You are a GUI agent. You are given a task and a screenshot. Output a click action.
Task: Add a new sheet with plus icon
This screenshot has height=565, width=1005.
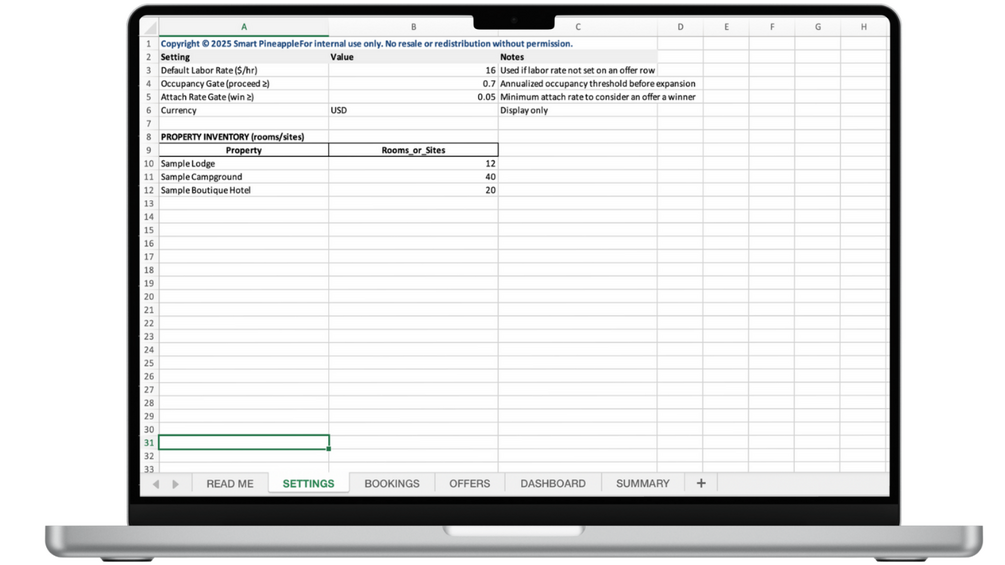[701, 483]
